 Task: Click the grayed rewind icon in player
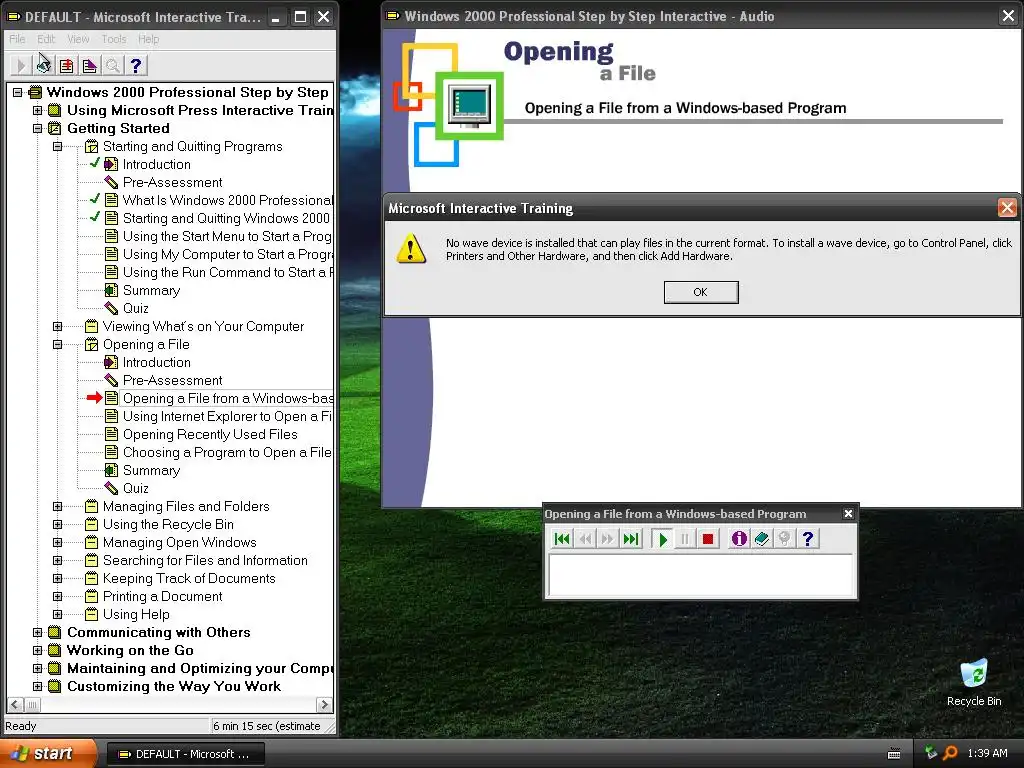pyautogui.click(x=585, y=539)
